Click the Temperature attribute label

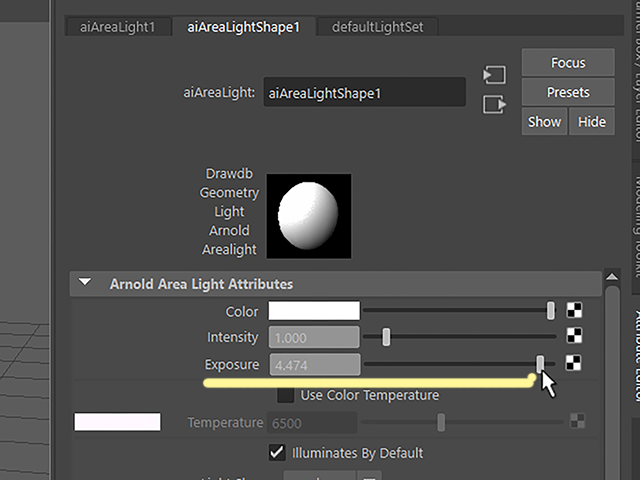pyautogui.click(x=225, y=422)
